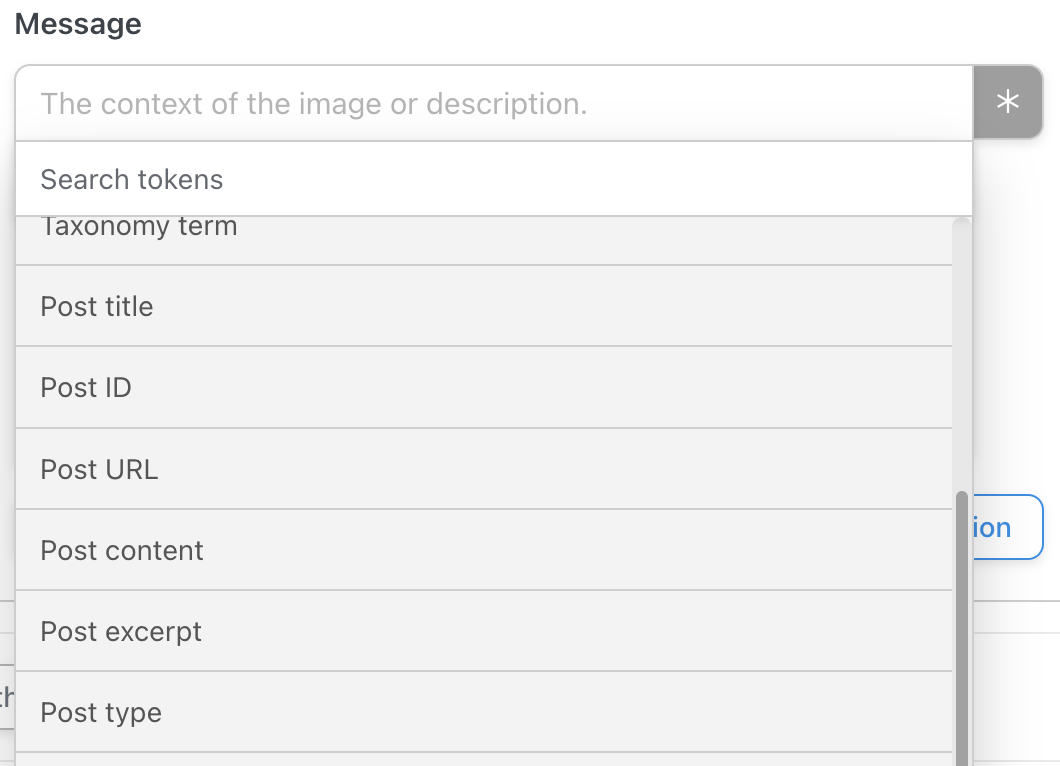Pick the Post URL token

[484, 469]
